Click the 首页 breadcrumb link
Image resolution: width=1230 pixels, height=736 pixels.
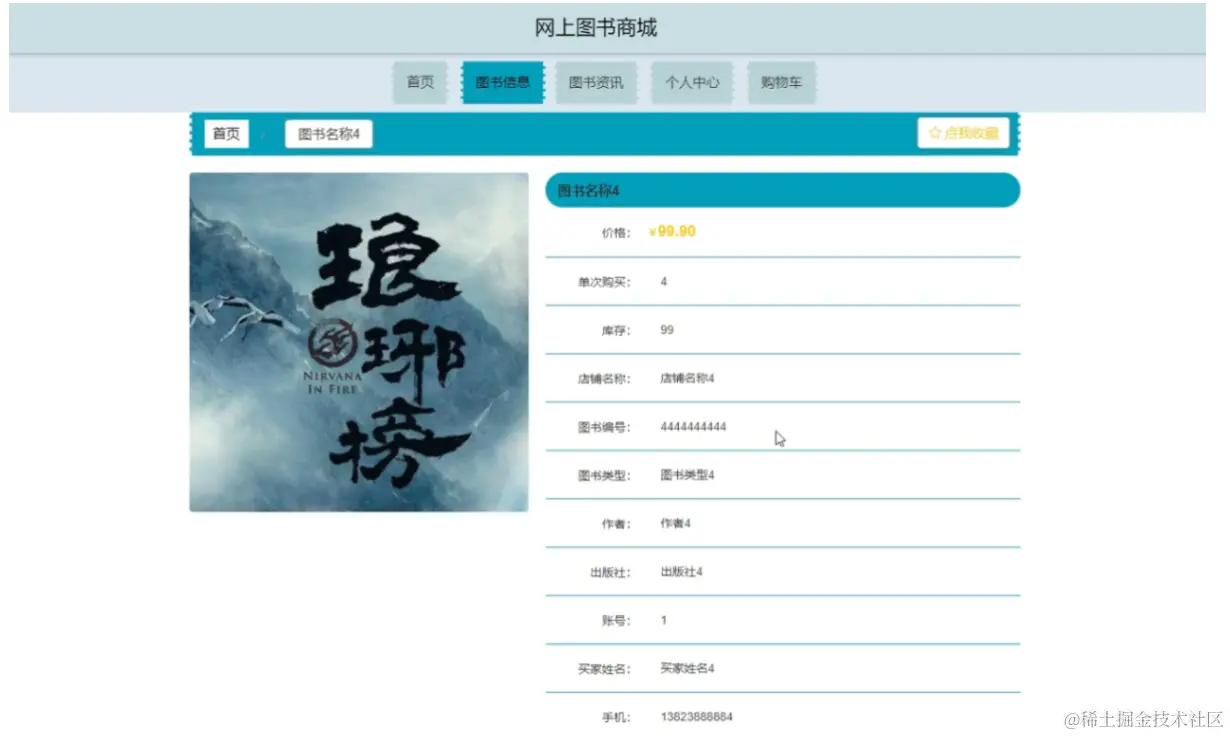point(227,134)
